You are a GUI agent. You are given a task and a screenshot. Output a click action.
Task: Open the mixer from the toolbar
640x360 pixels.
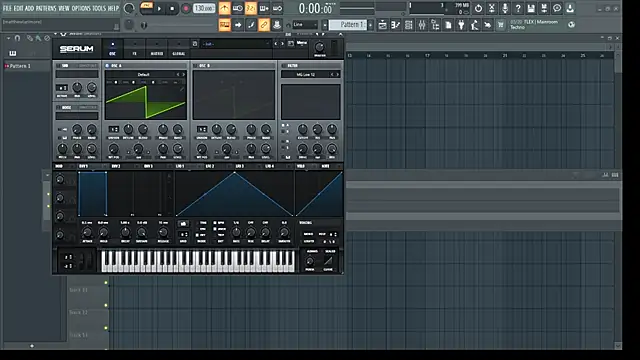[x=422, y=25]
